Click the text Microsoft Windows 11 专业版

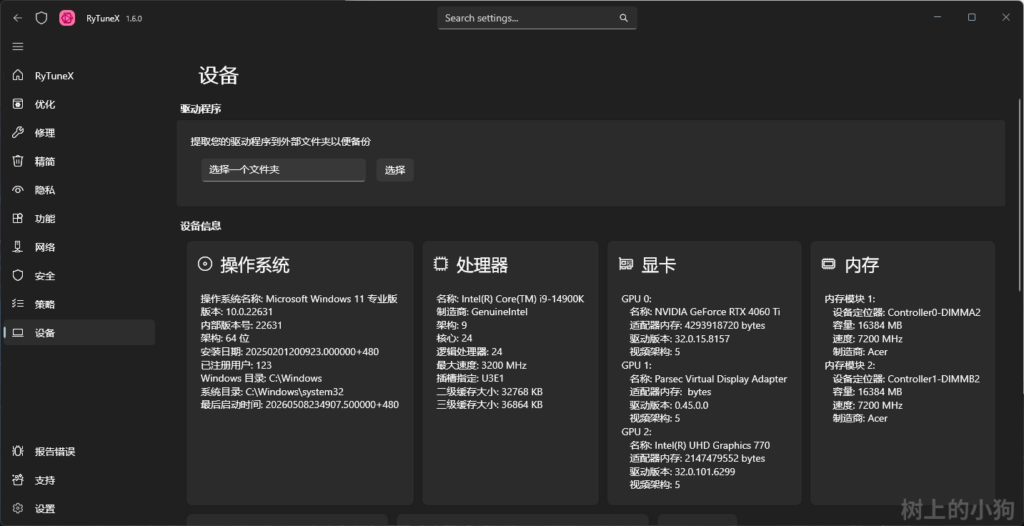[x=332, y=299]
